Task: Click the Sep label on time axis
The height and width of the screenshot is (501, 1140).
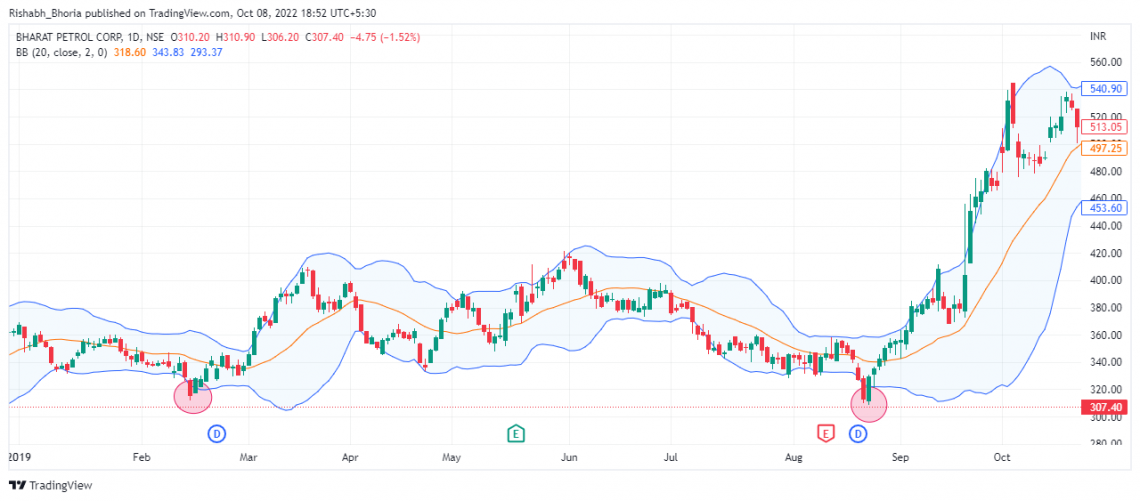Action: (900, 459)
